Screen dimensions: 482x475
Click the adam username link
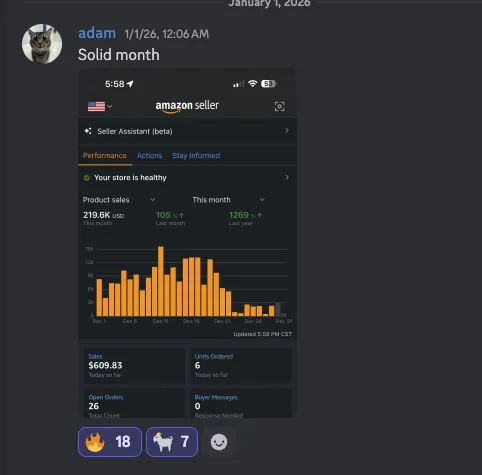[97, 33]
